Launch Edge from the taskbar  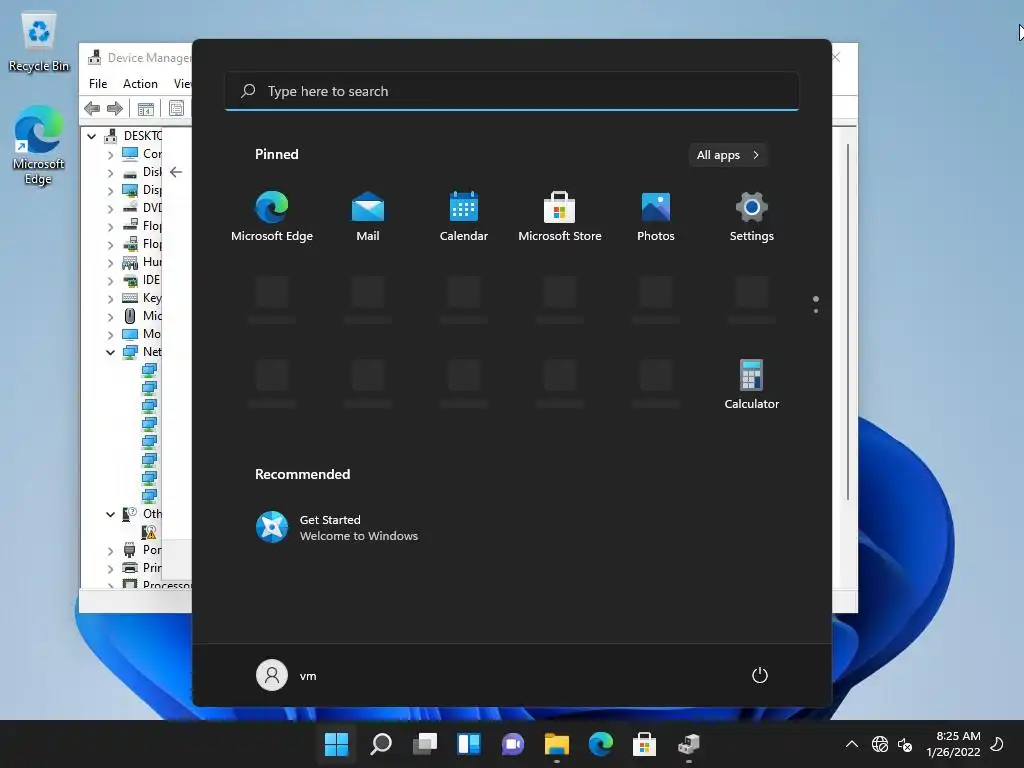tap(601, 744)
